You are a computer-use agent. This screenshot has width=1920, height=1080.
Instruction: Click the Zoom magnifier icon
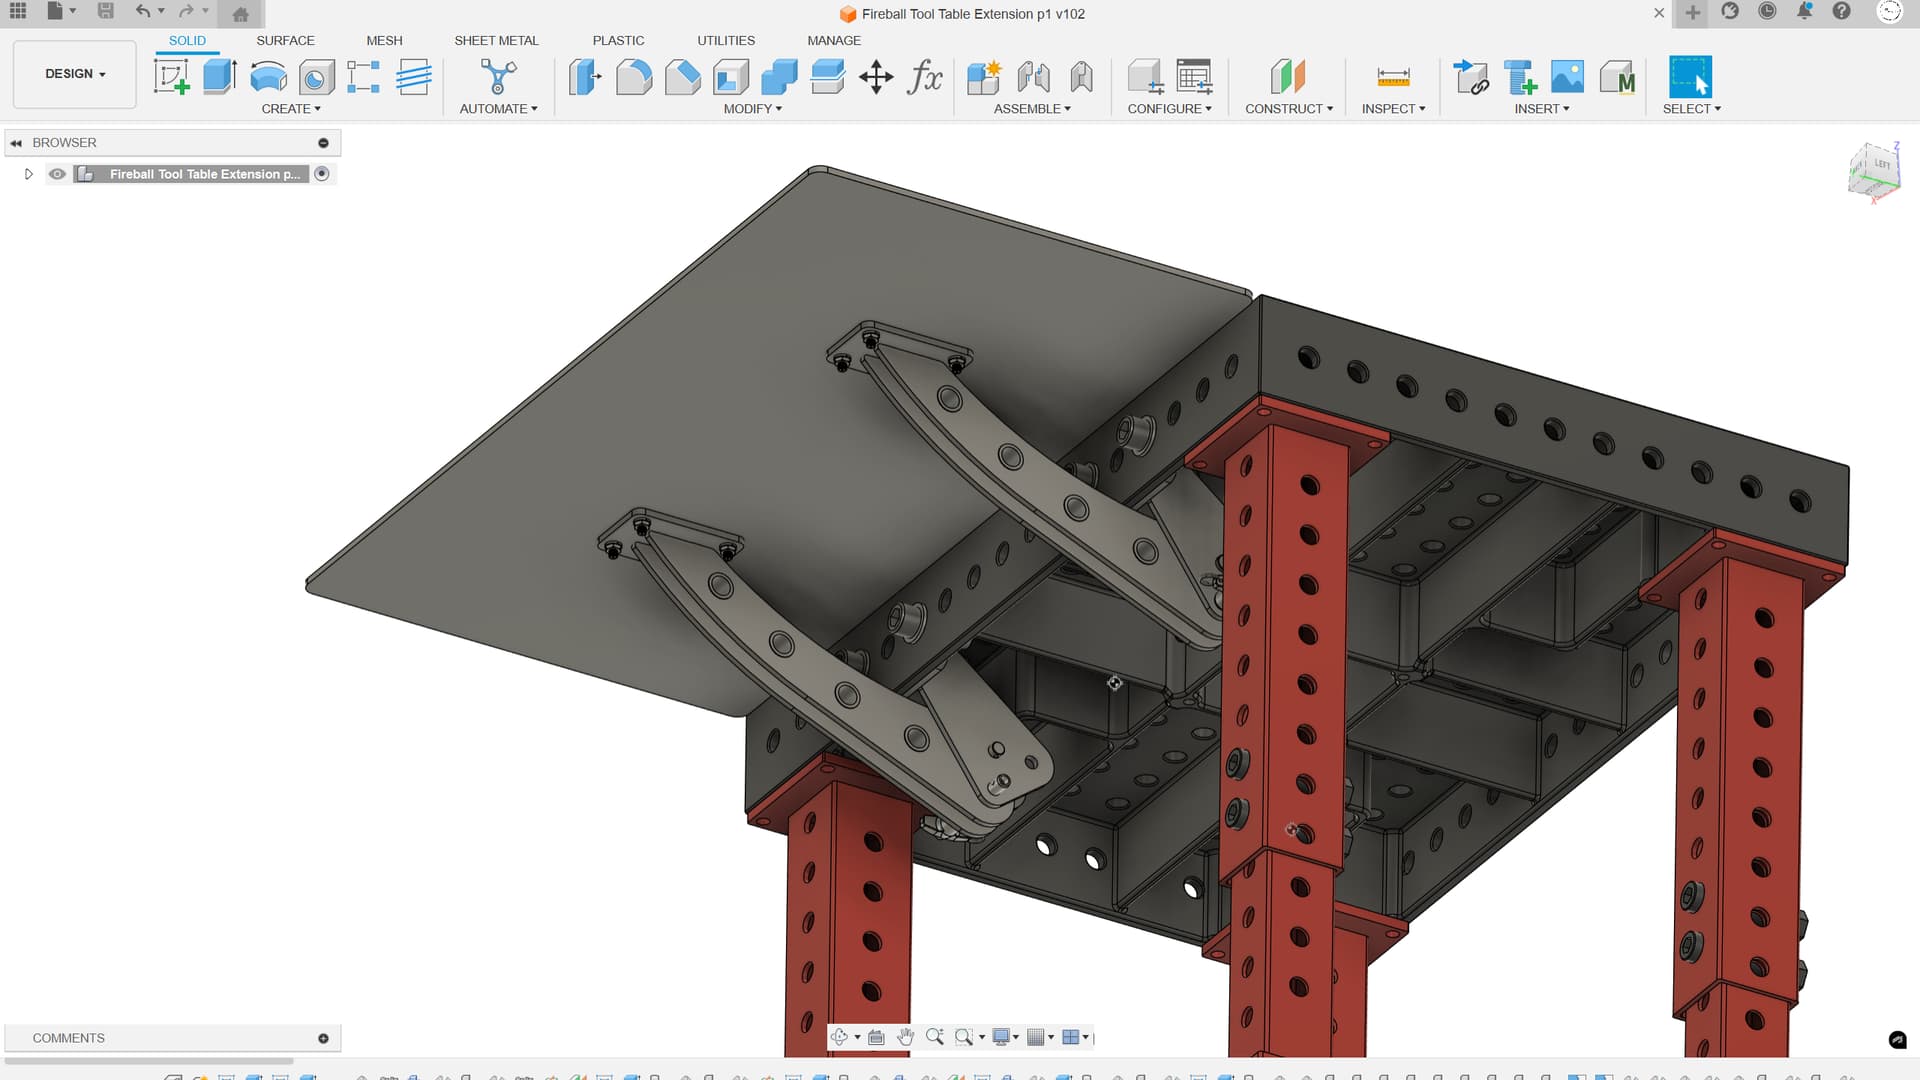point(934,1037)
